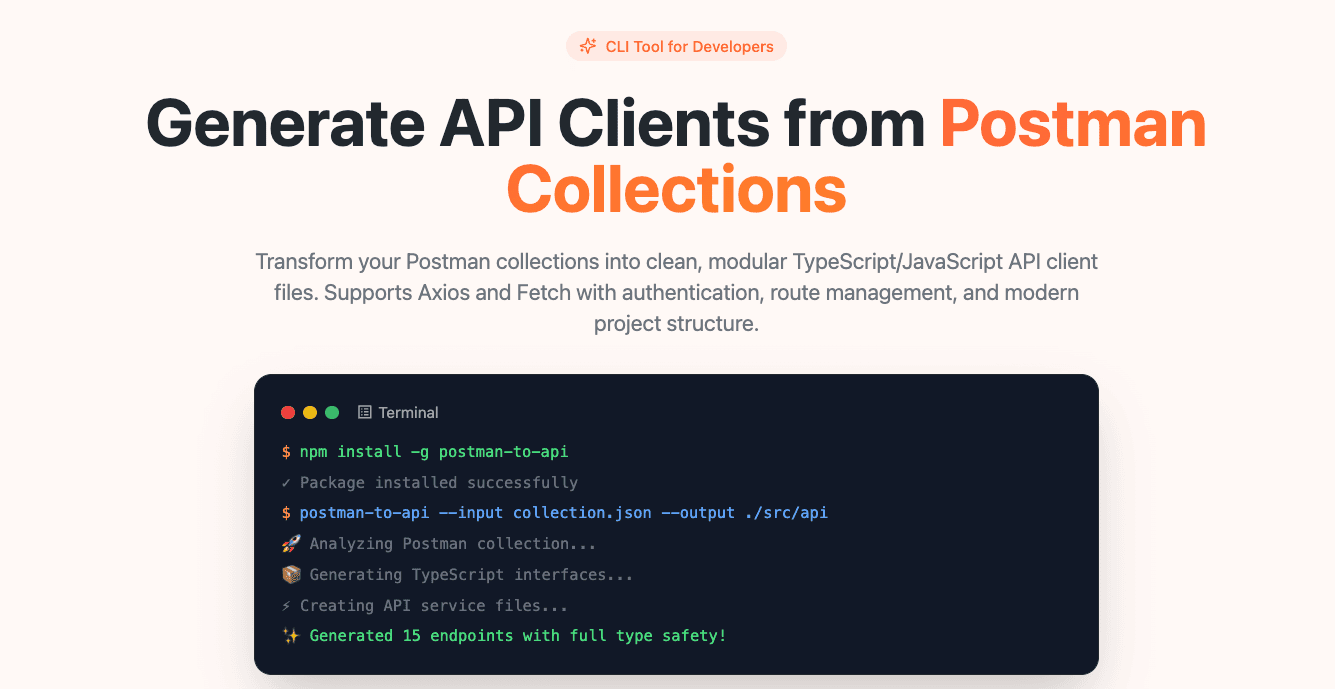Toggle the green traffic light button
Viewport: 1335px width, 689px height.
[330, 412]
